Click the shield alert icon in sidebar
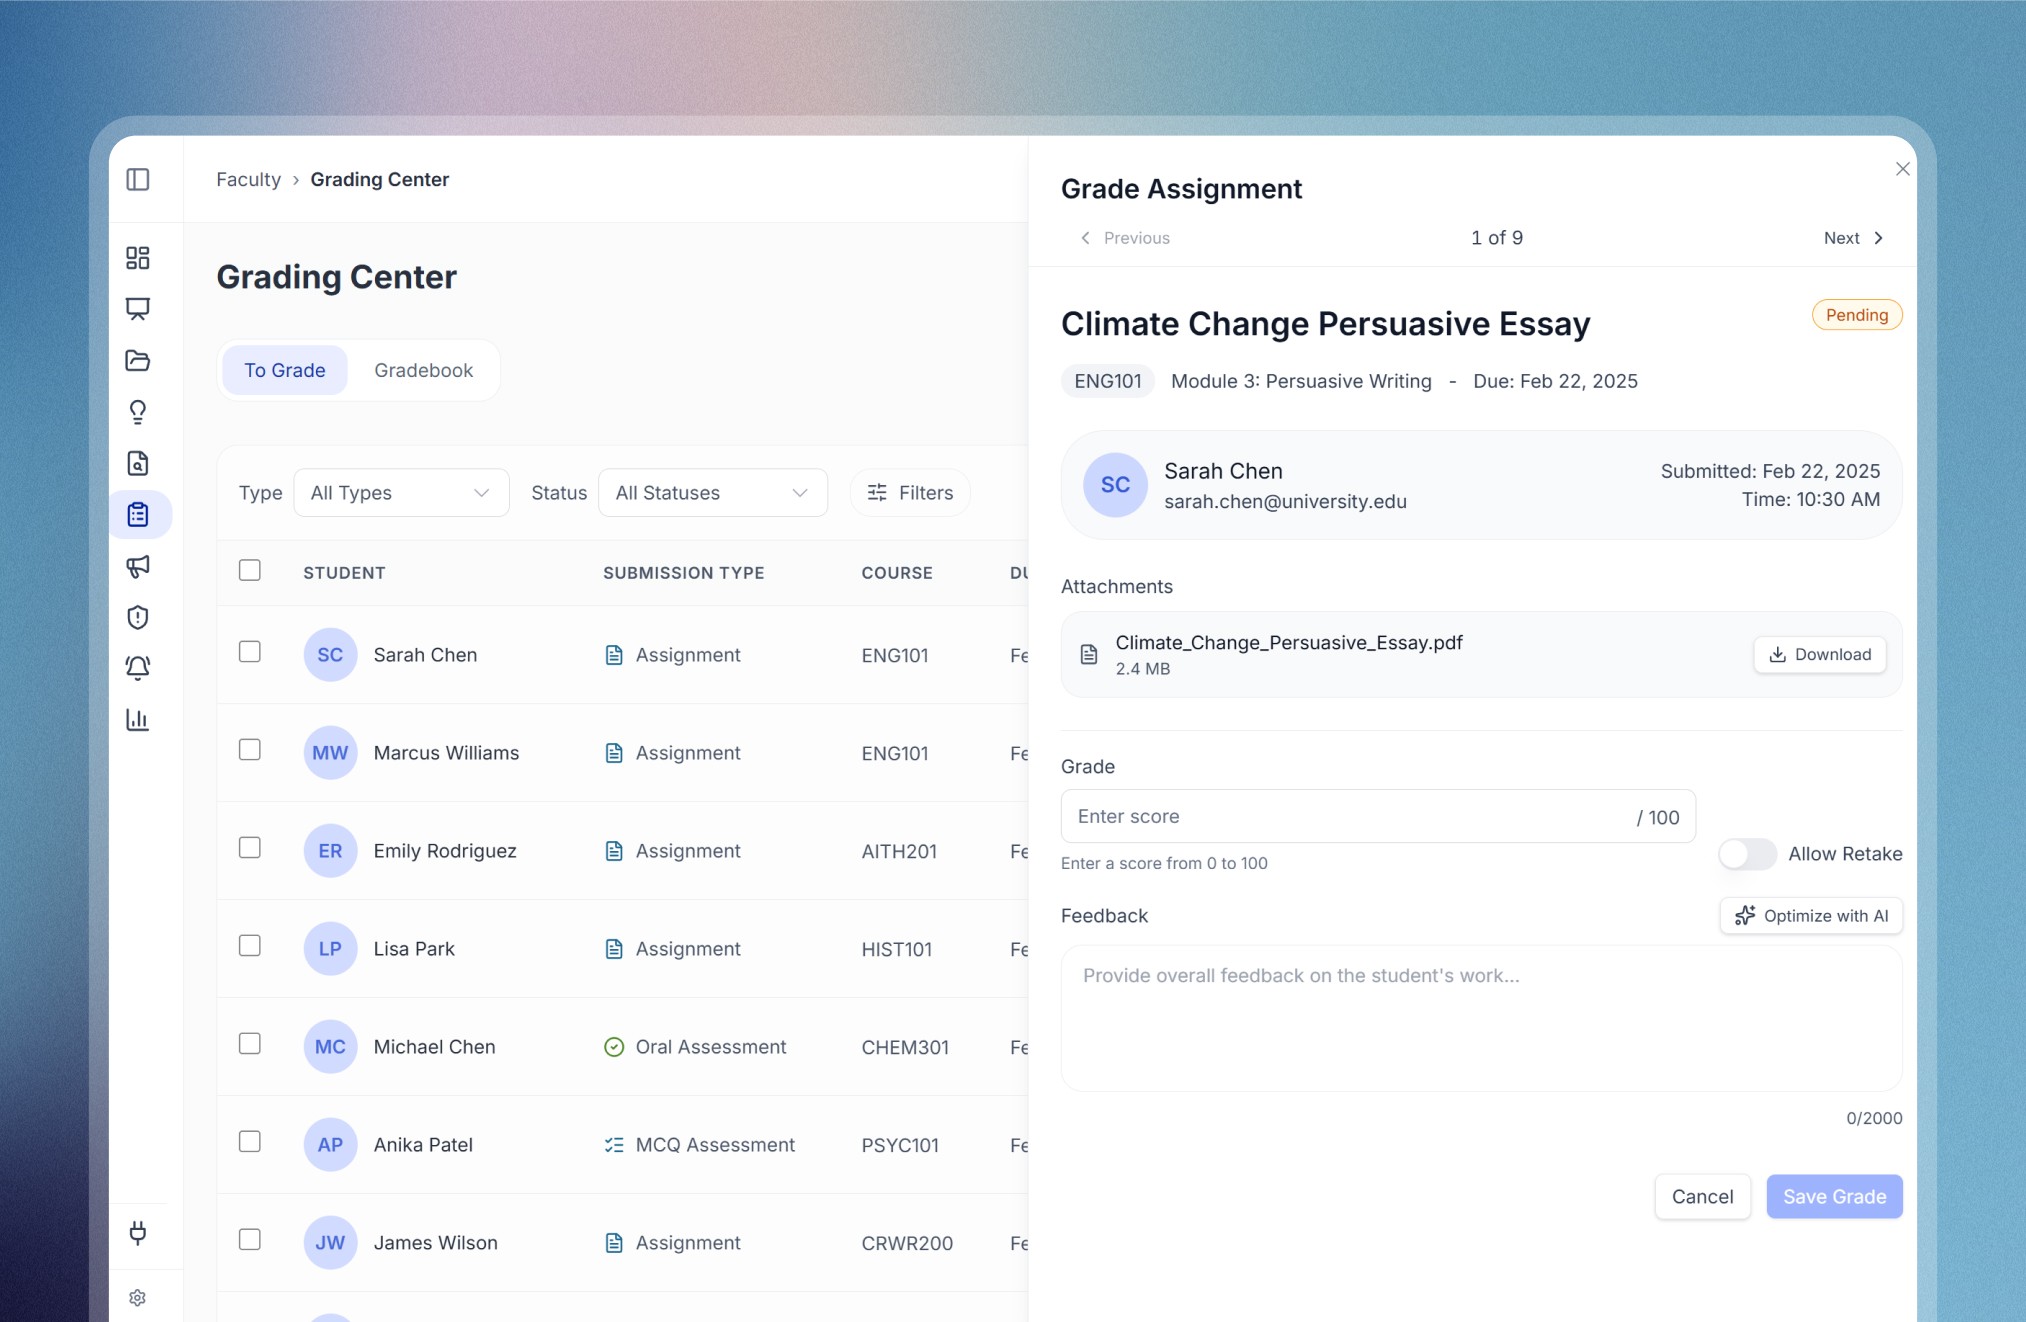This screenshot has height=1322, width=2026. click(138, 617)
